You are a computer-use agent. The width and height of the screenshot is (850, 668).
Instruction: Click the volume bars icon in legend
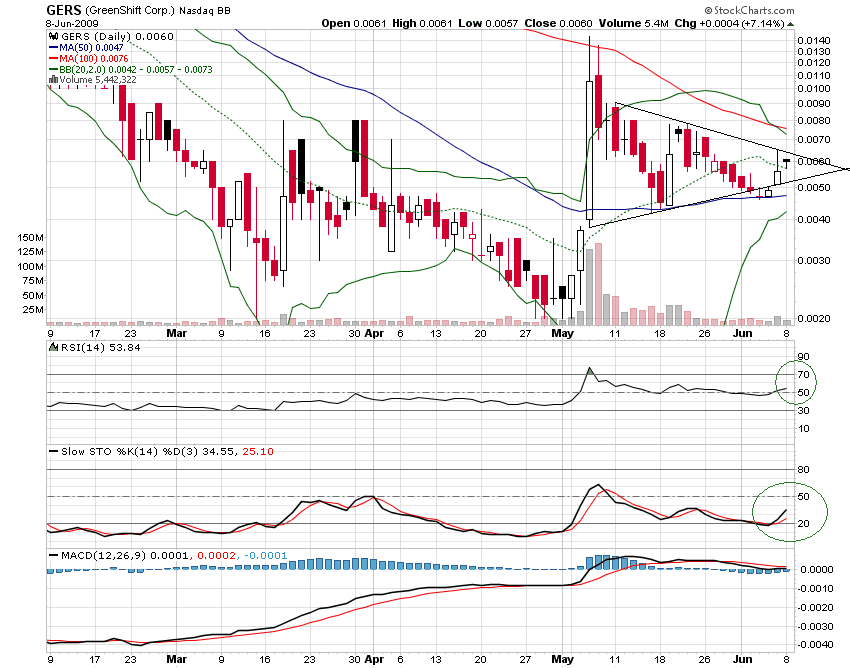53,80
